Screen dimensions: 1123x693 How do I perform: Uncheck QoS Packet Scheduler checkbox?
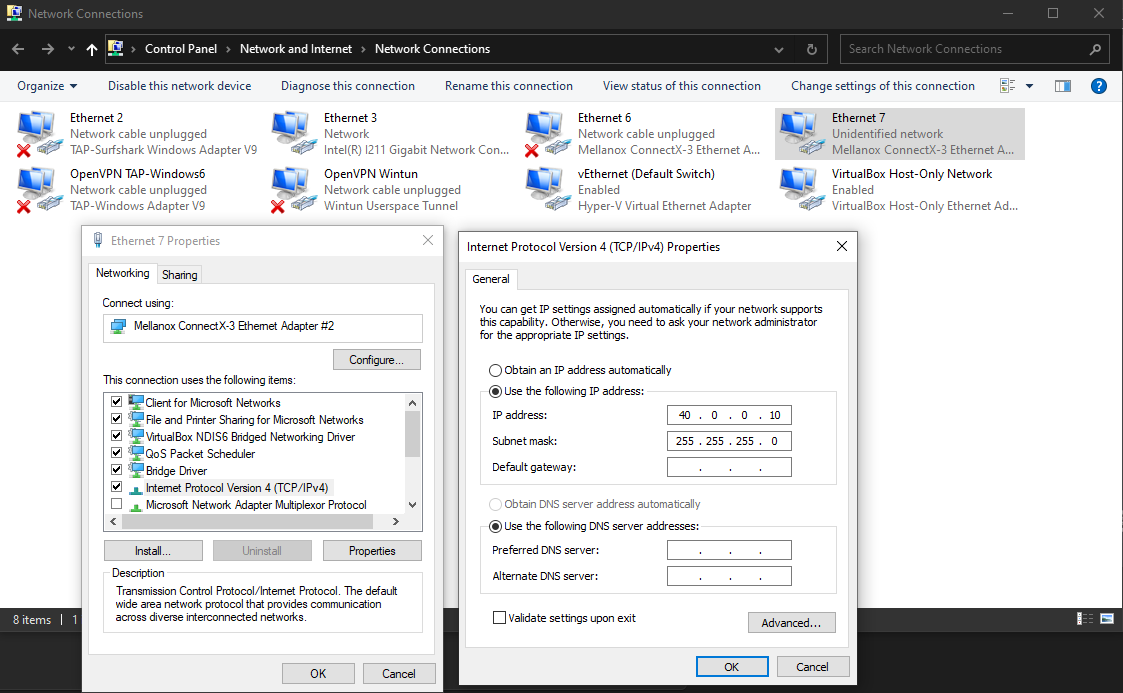(117, 452)
